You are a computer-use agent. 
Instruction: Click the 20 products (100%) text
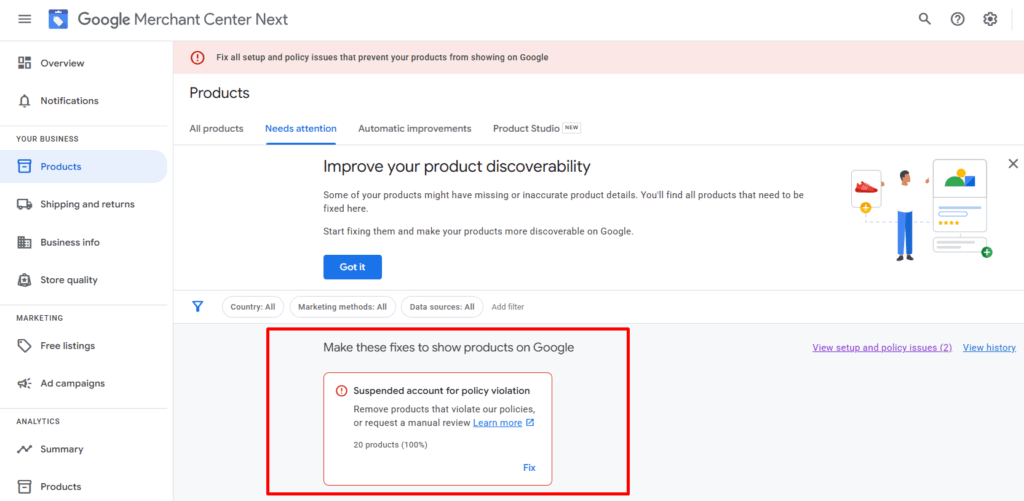[391, 445]
